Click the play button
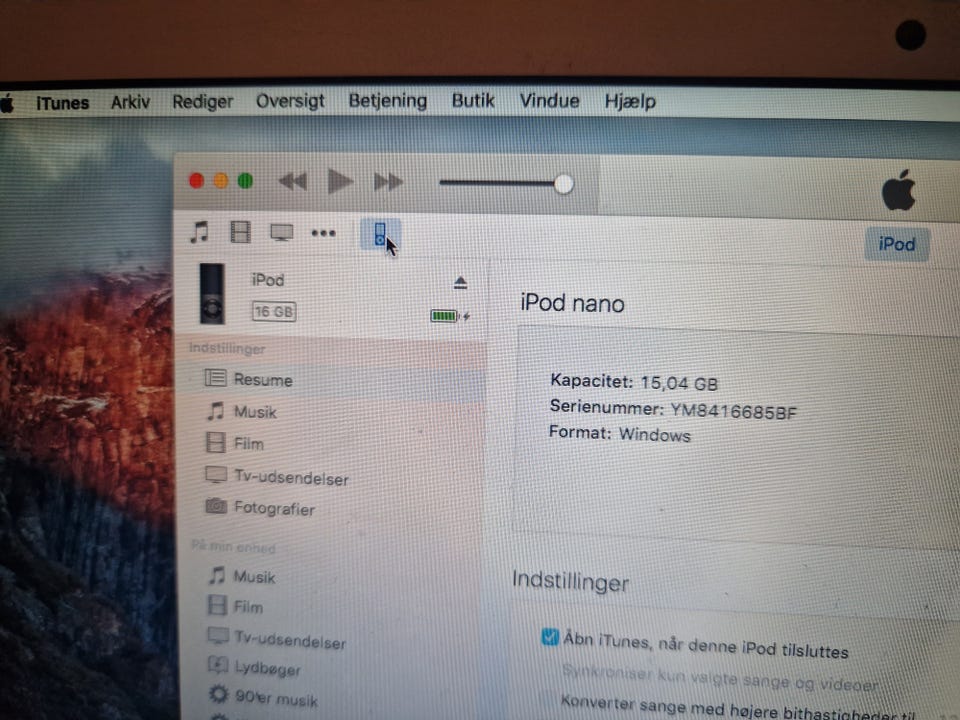Screen dimensions: 960x720 (340, 181)
